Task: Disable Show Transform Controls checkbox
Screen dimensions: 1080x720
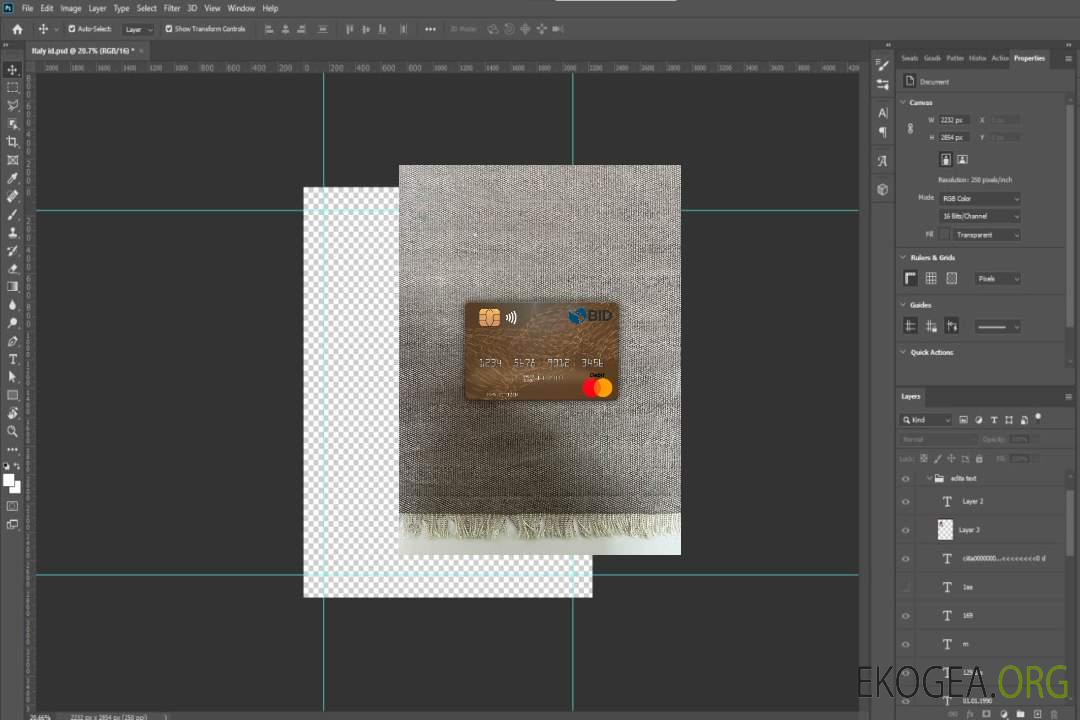Action: point(169,29)
